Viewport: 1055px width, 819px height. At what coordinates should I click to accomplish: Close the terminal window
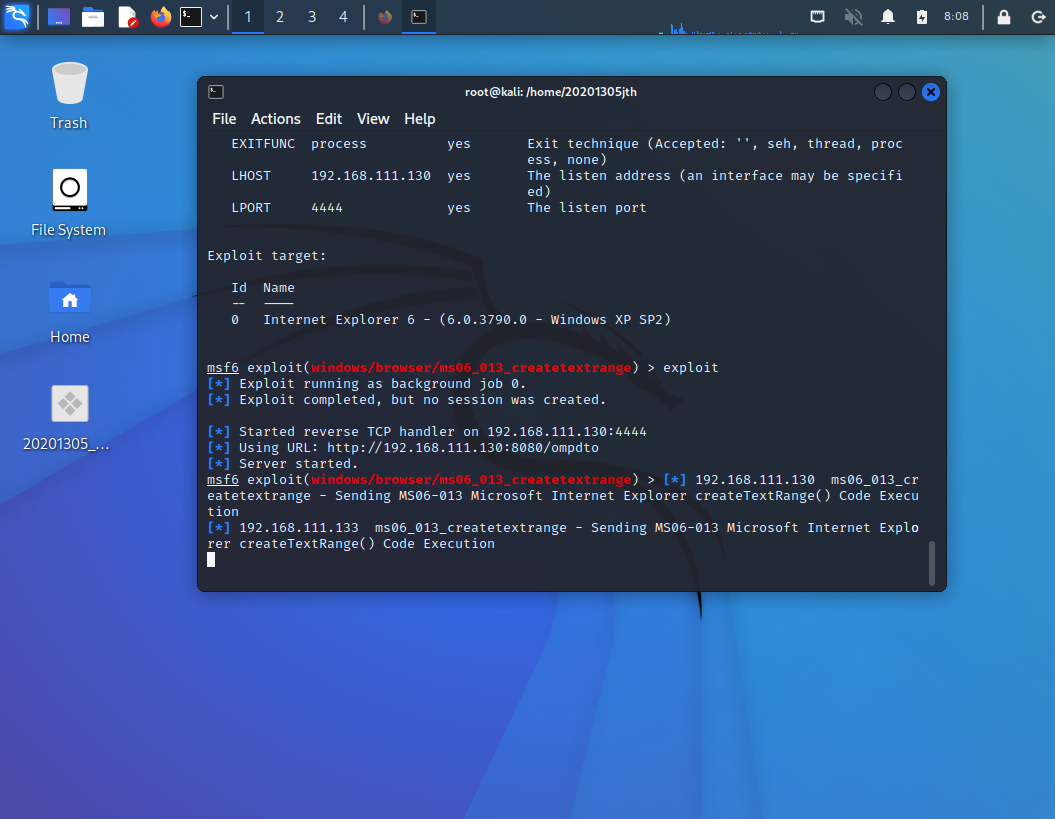[931, 92]
